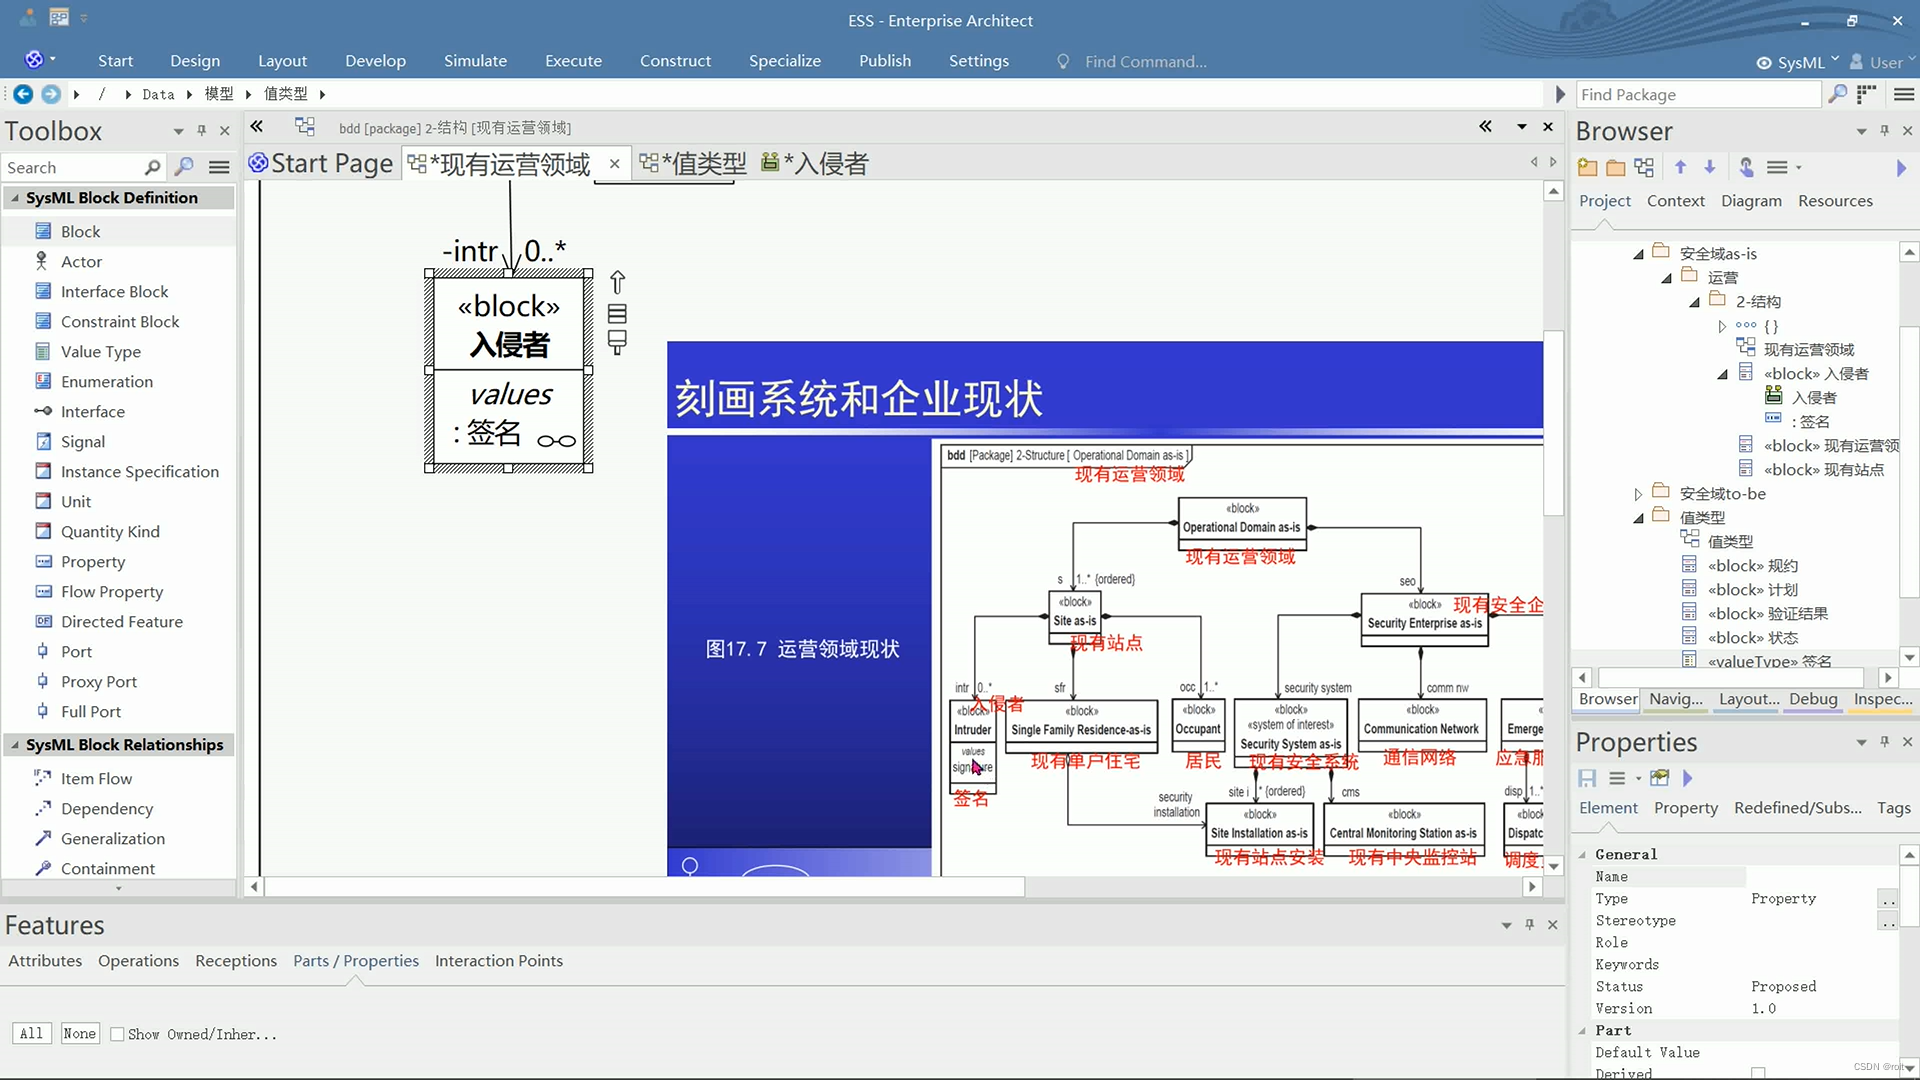Click the Find Command search field

[1145, 61]
